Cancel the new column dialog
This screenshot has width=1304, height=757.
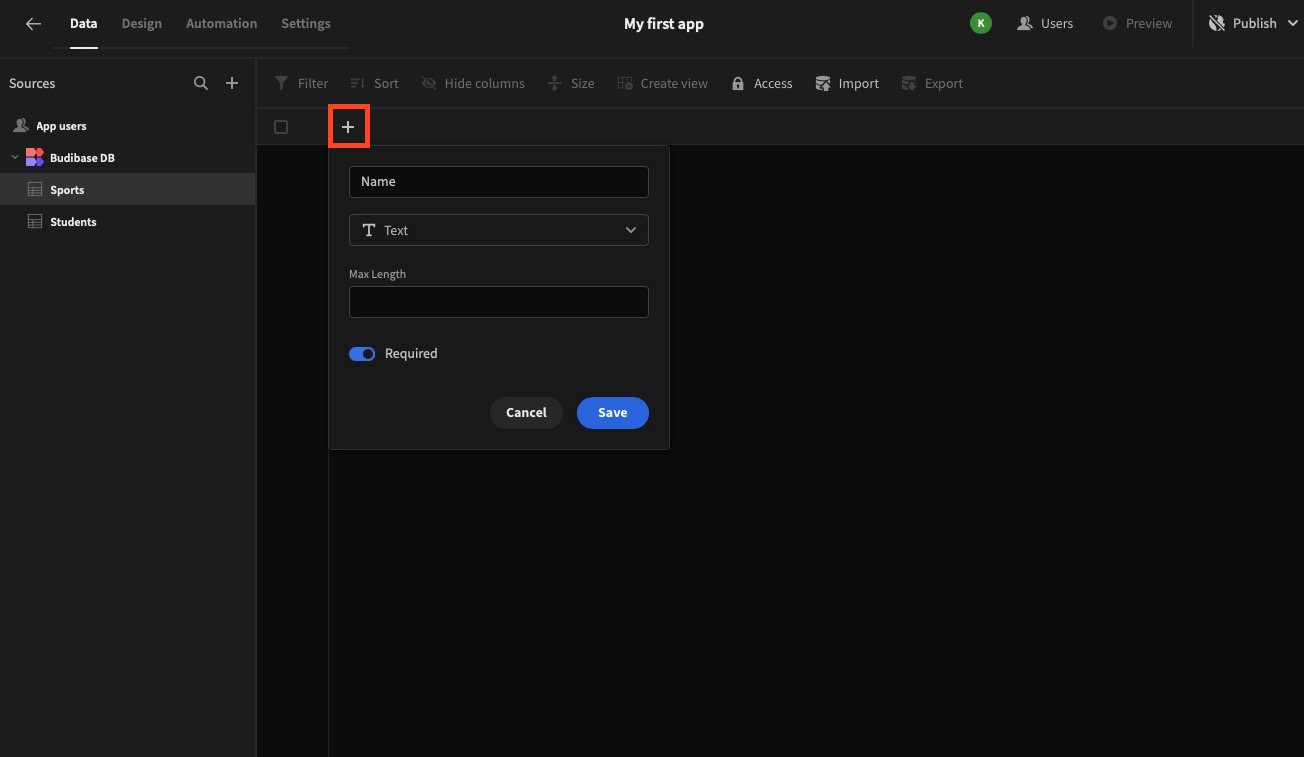coord(526,412)
